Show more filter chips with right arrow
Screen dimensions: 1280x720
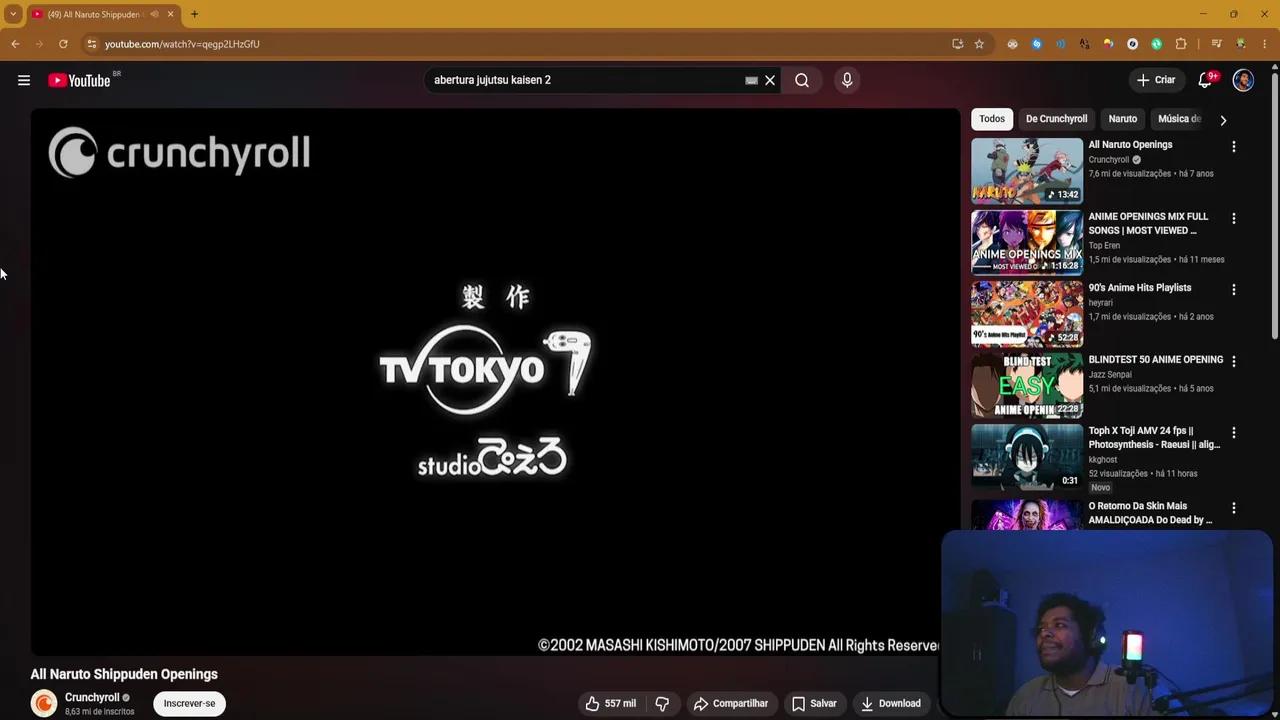(x=1223, y=120)
